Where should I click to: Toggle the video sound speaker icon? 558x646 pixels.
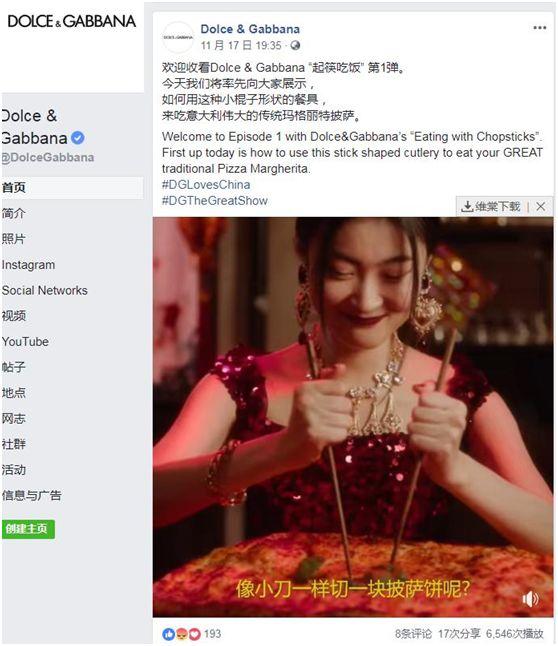[530, 598]
